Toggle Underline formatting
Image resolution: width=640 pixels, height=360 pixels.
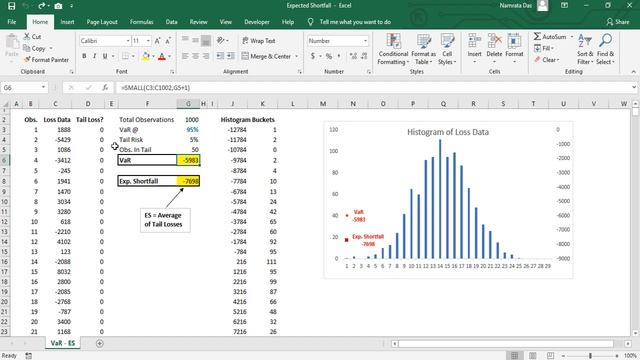[x=105, y=56]
